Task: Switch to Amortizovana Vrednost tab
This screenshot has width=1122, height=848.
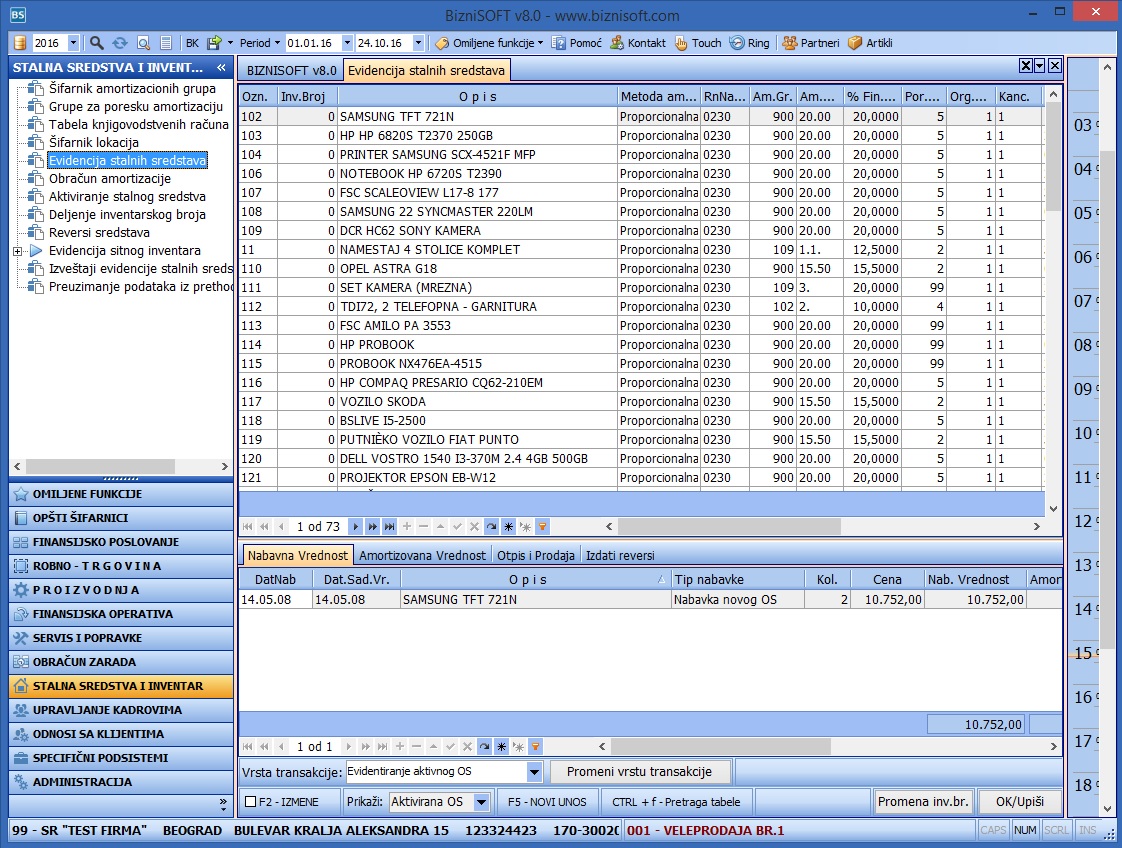Action: click(422, 555)
